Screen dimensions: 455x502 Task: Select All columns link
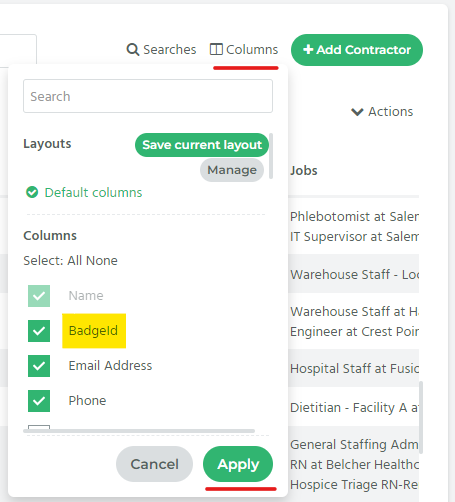pyautogui.click(x=74, y=261)
